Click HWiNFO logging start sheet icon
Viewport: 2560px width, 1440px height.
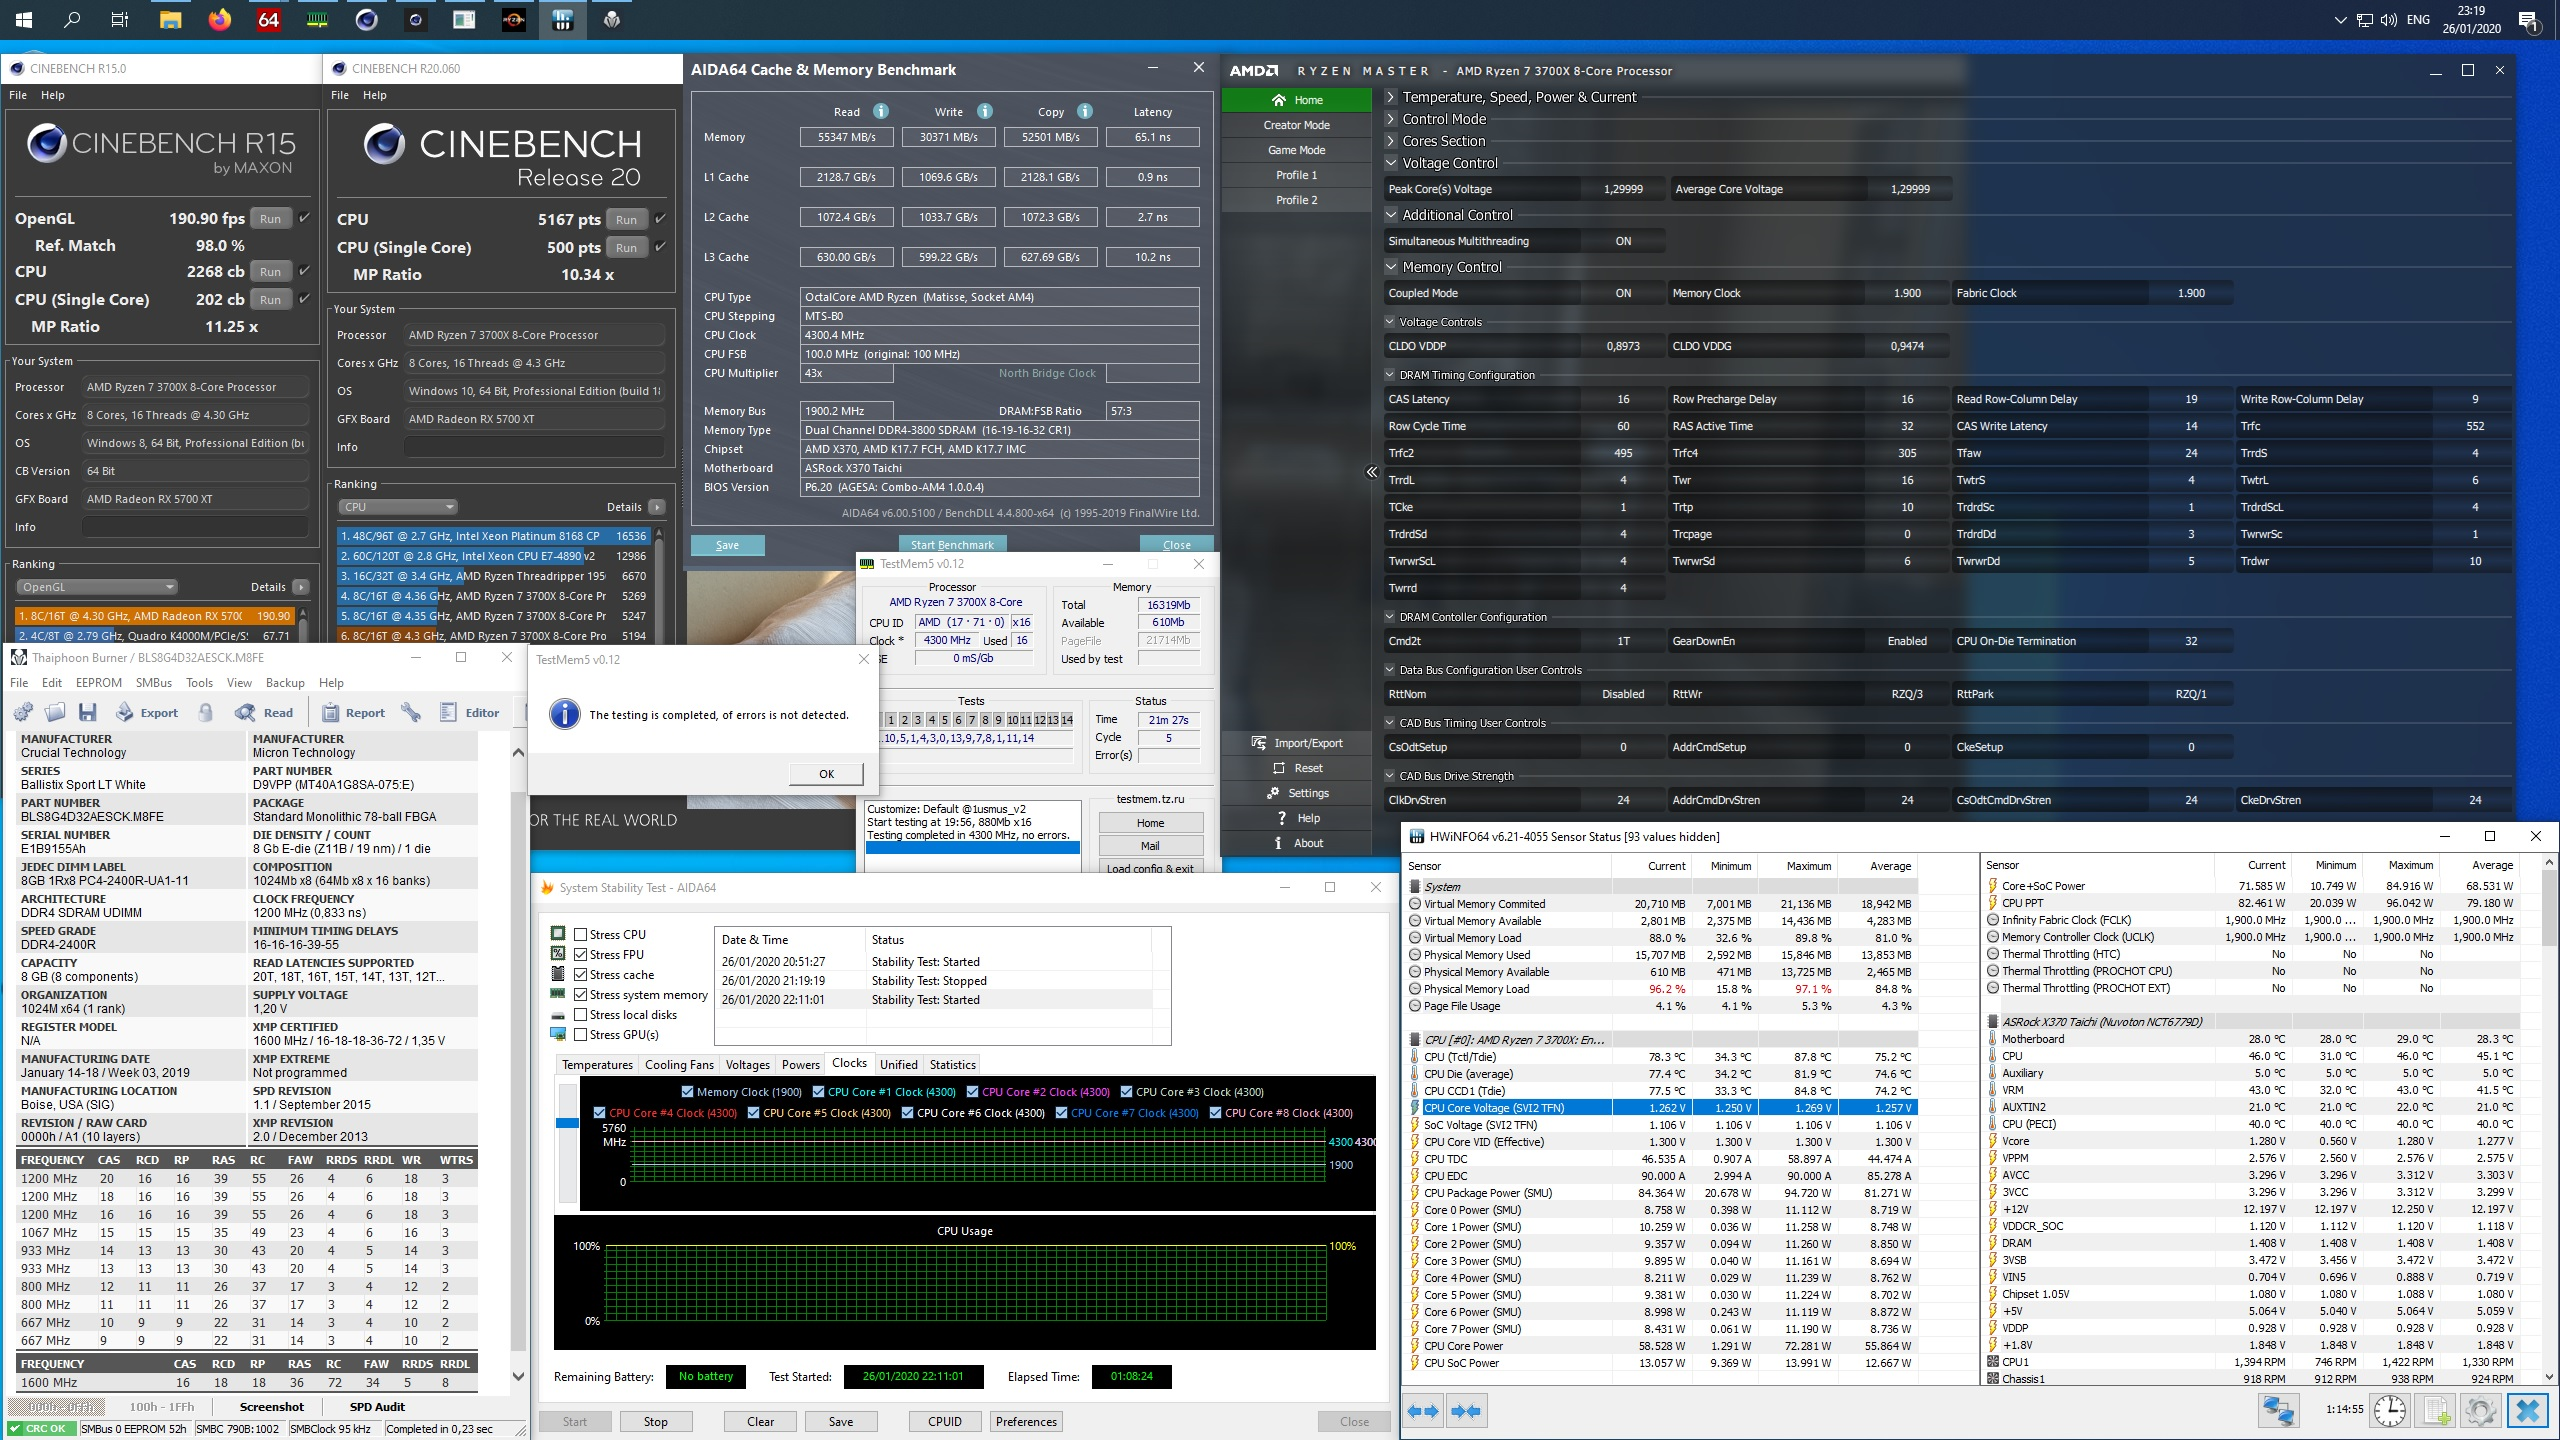pyautogui.click(x=2436, y=1411)
